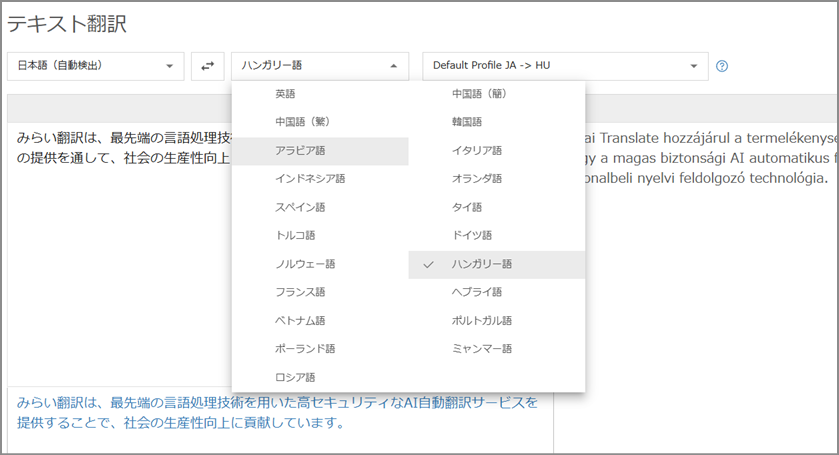The width and height of the screenshot is (839, 455).
Task: Pick インドネシア語 from the dropdown list
Action: (x=310, y=179)
